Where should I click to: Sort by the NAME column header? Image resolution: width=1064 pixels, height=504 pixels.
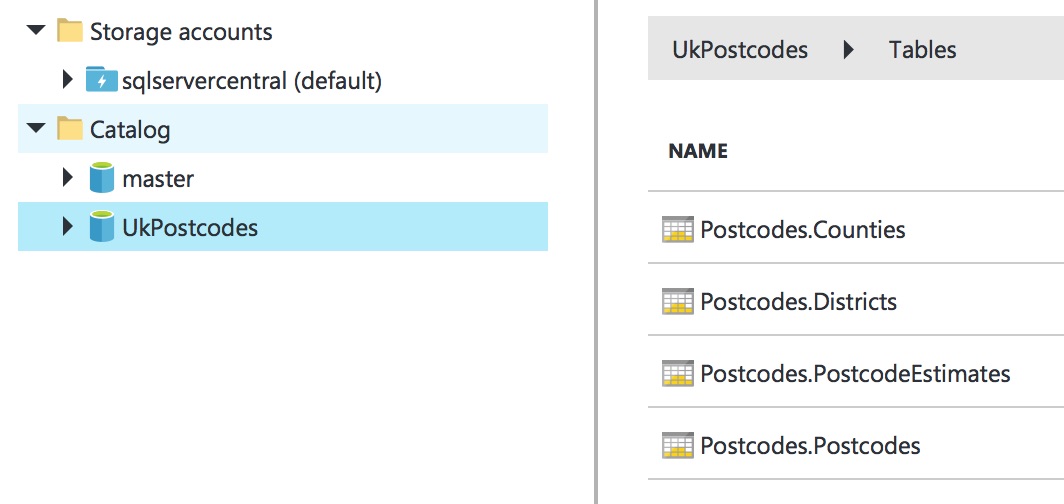point(698,152)
